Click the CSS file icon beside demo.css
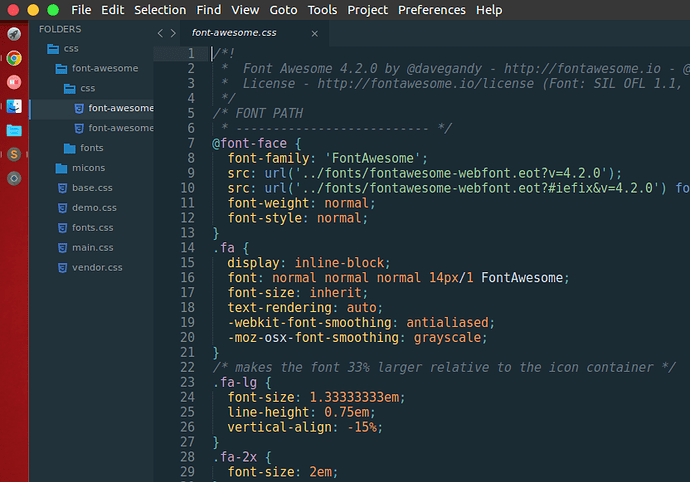The width and height of the screenshot is (690, 482). [62, 208]
